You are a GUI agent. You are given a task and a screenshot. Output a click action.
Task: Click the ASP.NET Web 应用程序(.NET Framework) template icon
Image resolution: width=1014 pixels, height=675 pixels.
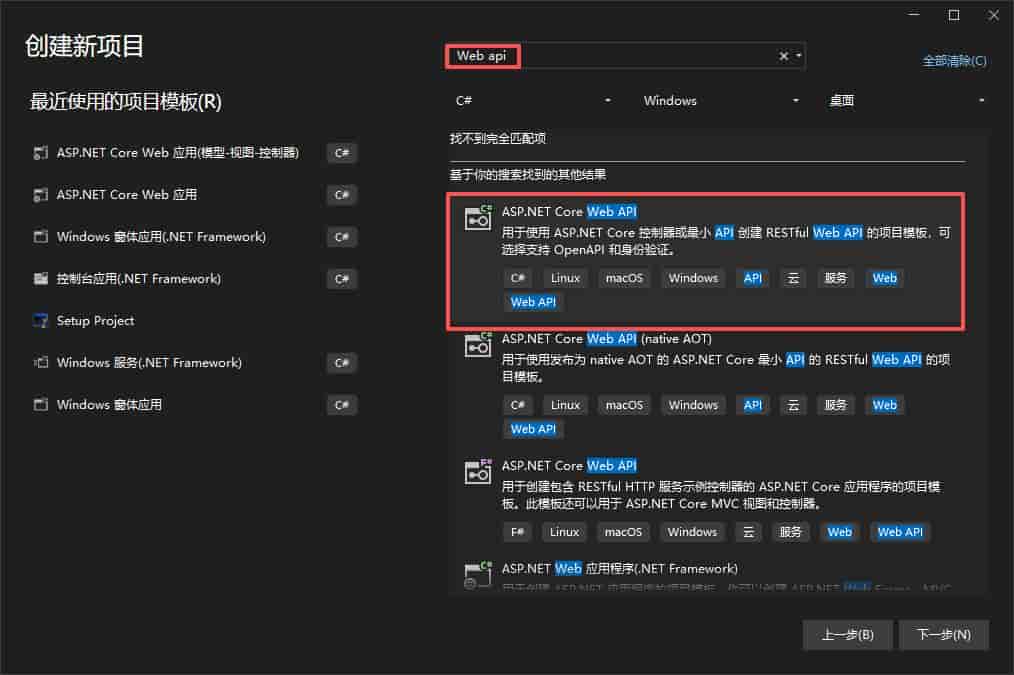[x=479, y=575]
